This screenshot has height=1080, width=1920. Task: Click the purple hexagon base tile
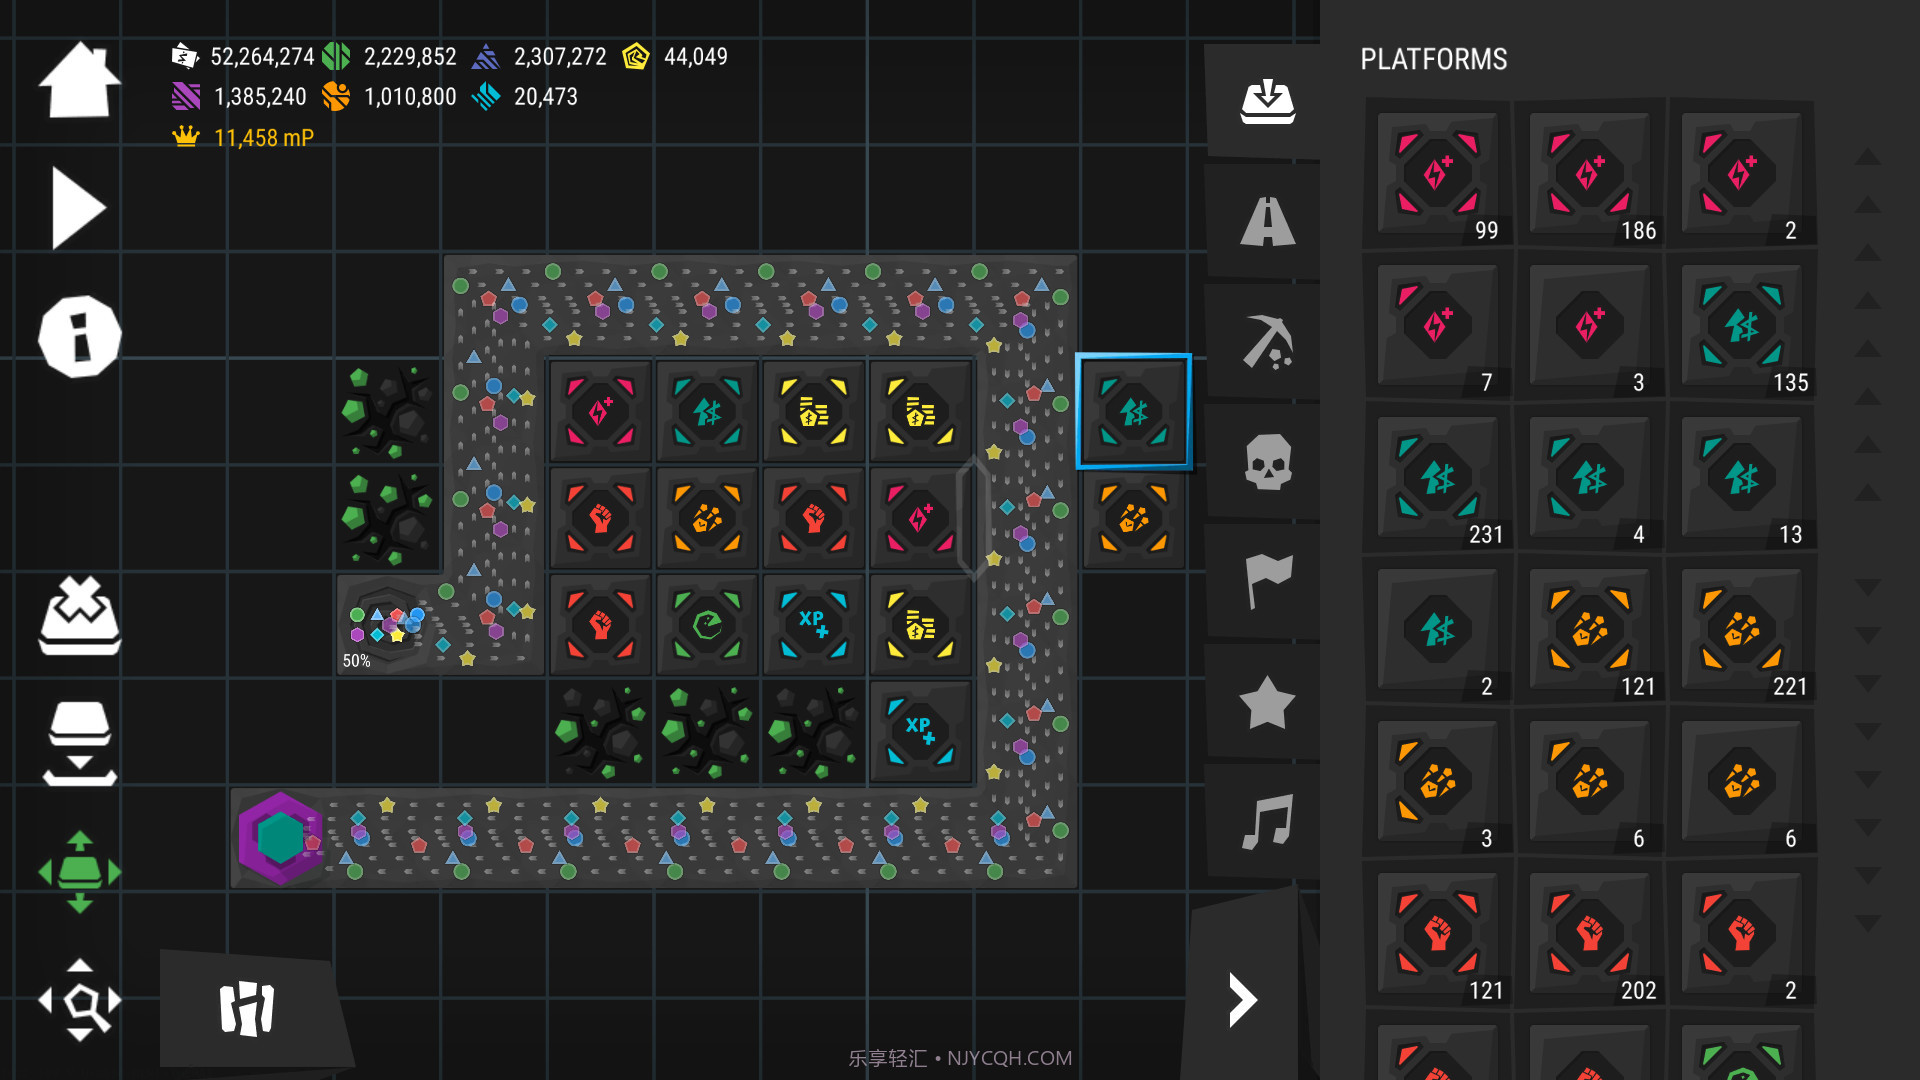click(x=280, y=838)
